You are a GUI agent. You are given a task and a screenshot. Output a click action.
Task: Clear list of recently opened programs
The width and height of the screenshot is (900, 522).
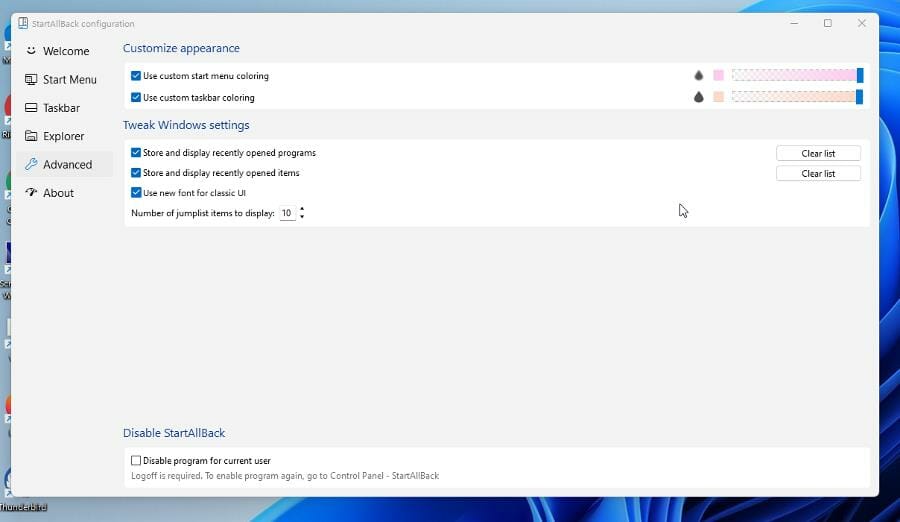coord(818,153)
